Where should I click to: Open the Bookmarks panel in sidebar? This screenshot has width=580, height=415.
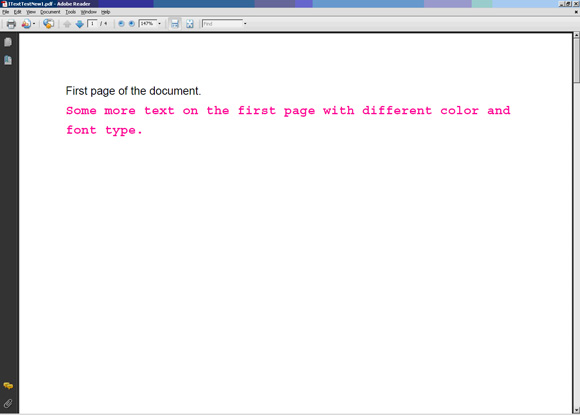tap(8, 60)
